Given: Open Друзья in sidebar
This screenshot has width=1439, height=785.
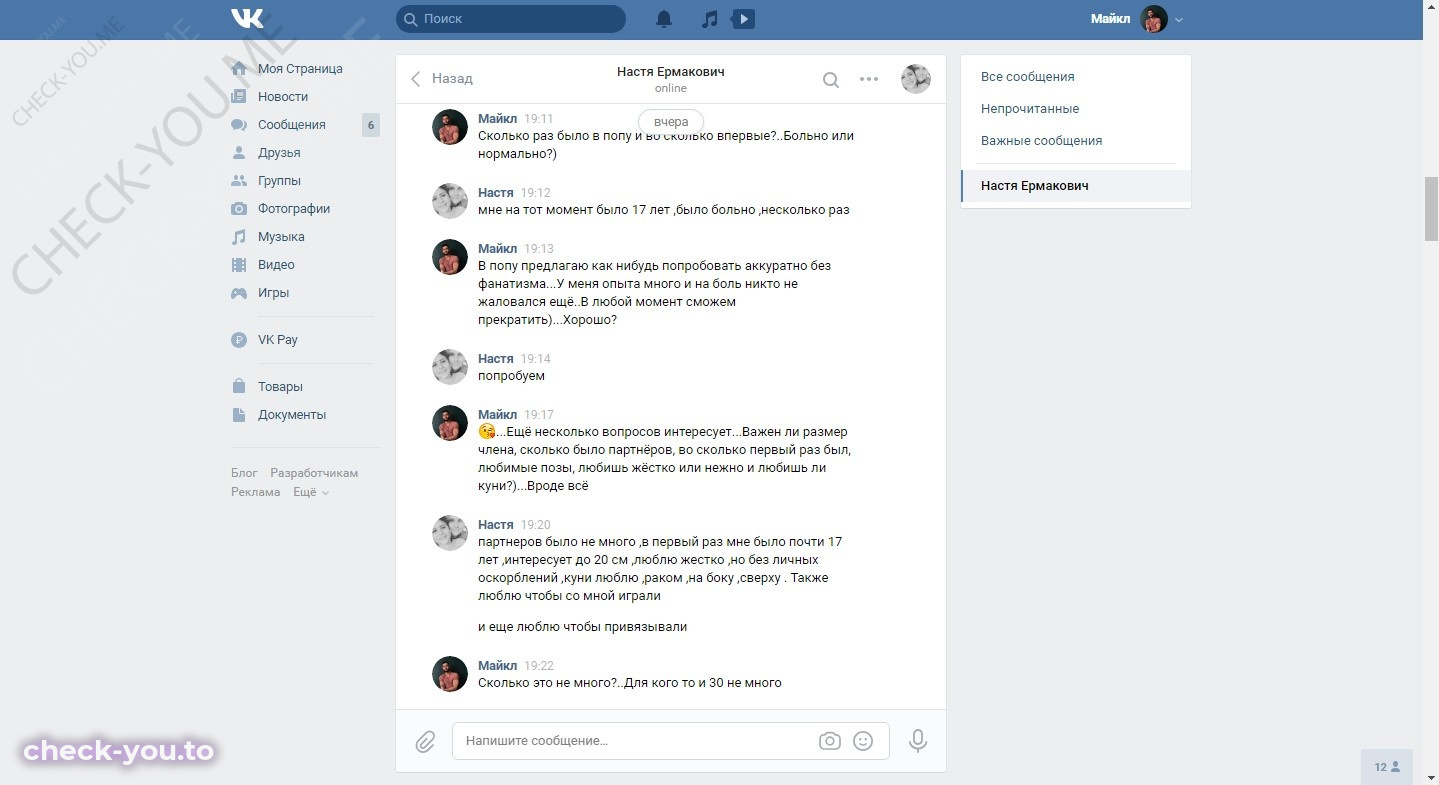Looking at the screenshot, I should [x=279, y=153].
